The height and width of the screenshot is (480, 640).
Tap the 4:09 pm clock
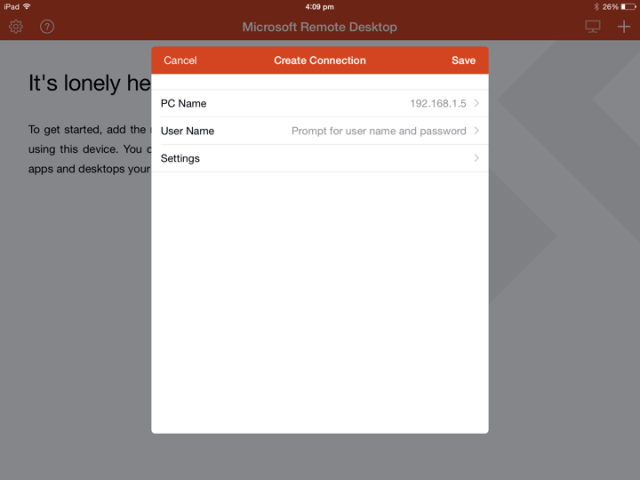(320, 7)
